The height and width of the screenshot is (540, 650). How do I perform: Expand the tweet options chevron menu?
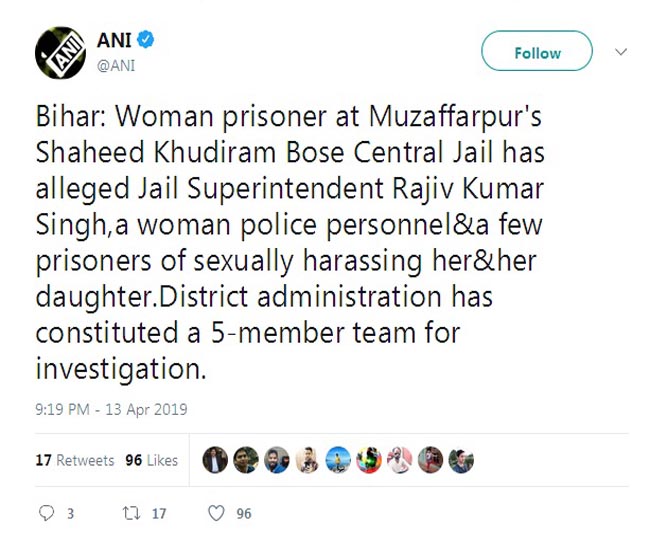click(x=620, y=51)
